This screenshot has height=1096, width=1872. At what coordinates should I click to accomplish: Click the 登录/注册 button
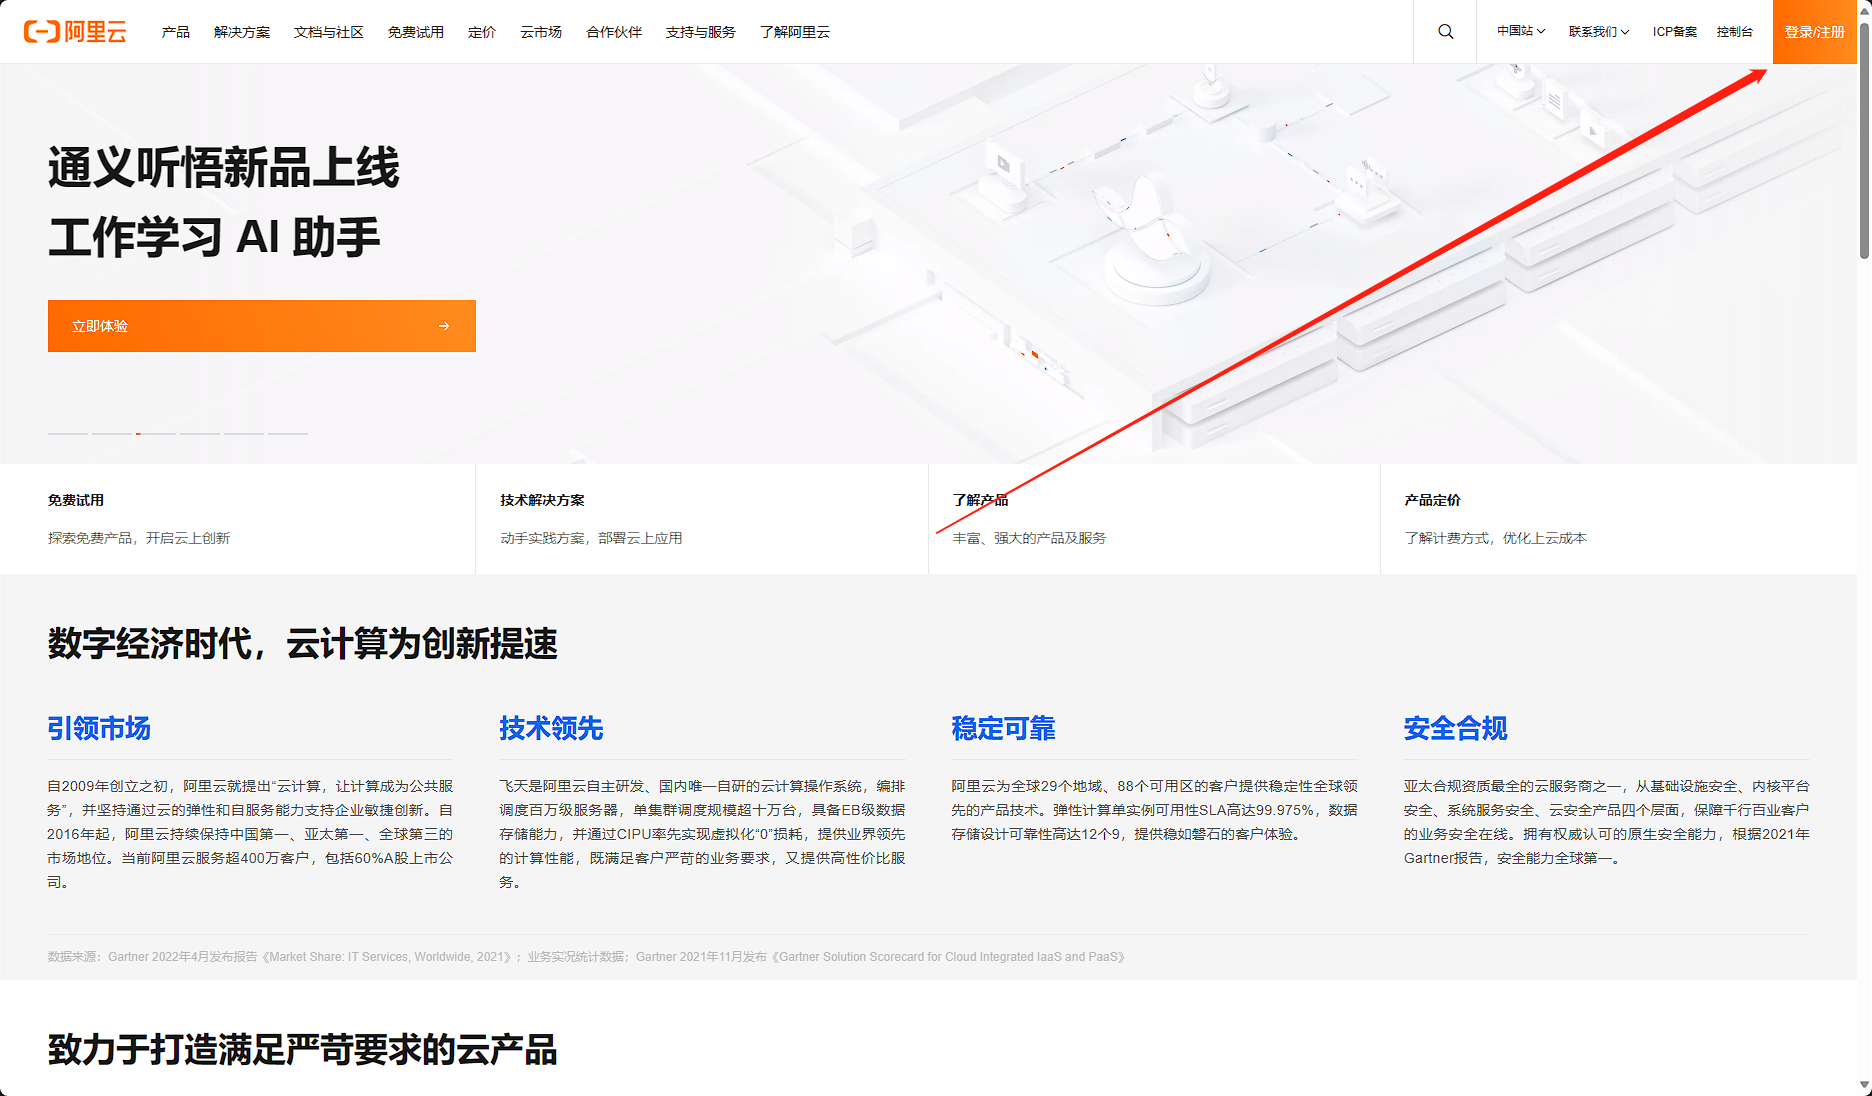click(x=1815, y=32)
